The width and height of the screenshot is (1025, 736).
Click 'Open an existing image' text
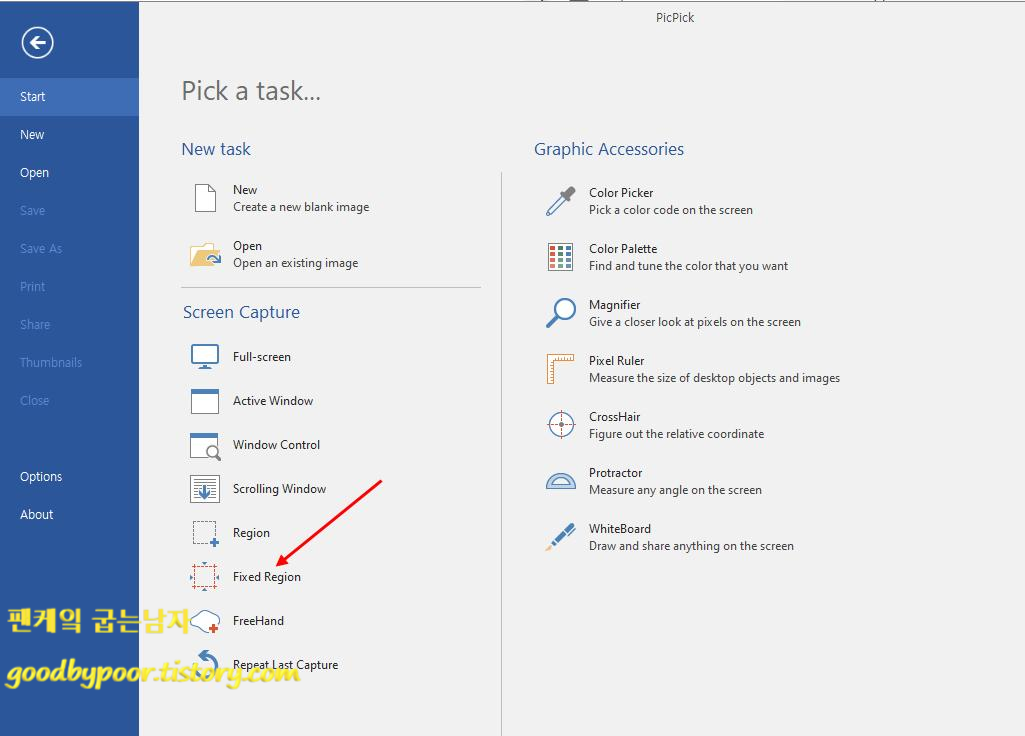295,263
